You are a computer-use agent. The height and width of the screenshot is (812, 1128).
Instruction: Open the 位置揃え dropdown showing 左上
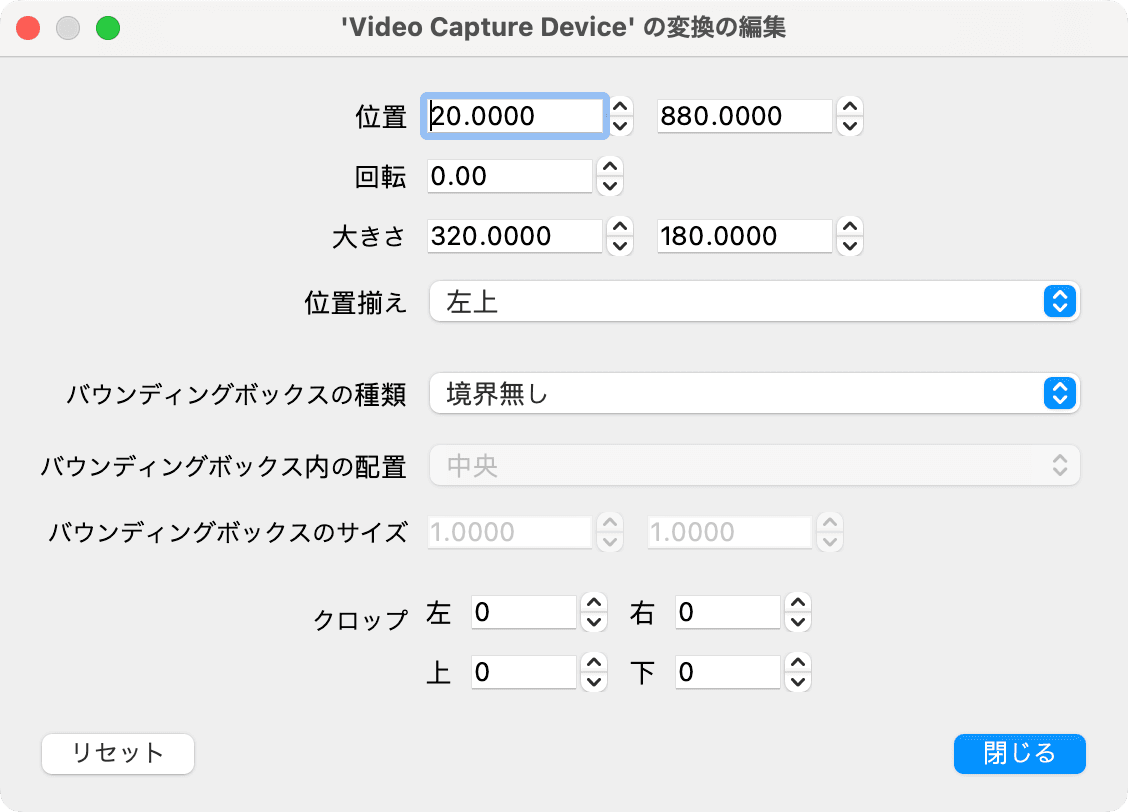[x=755, y=301]
